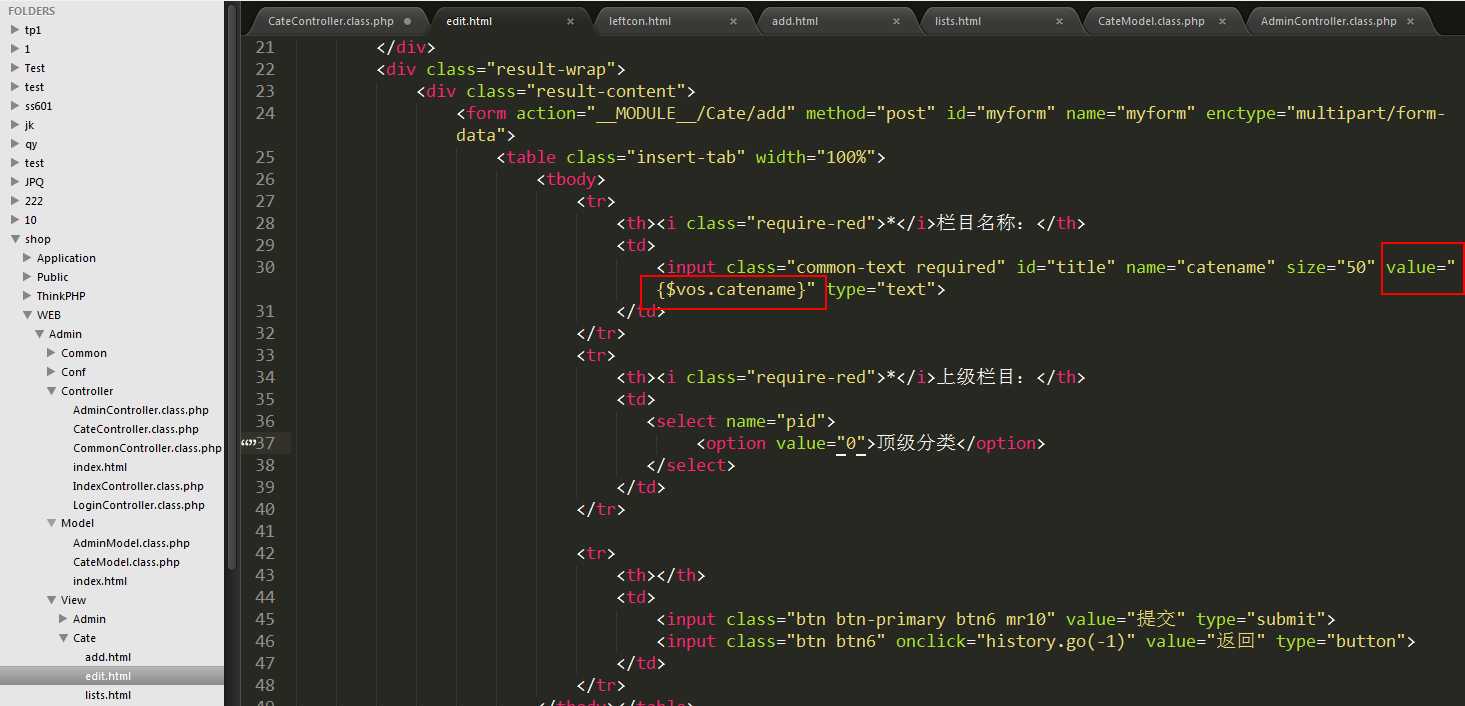1465x706 pixels.
Task: Close the CateModel.class.php tab
Action: [x=1222, y=21]
